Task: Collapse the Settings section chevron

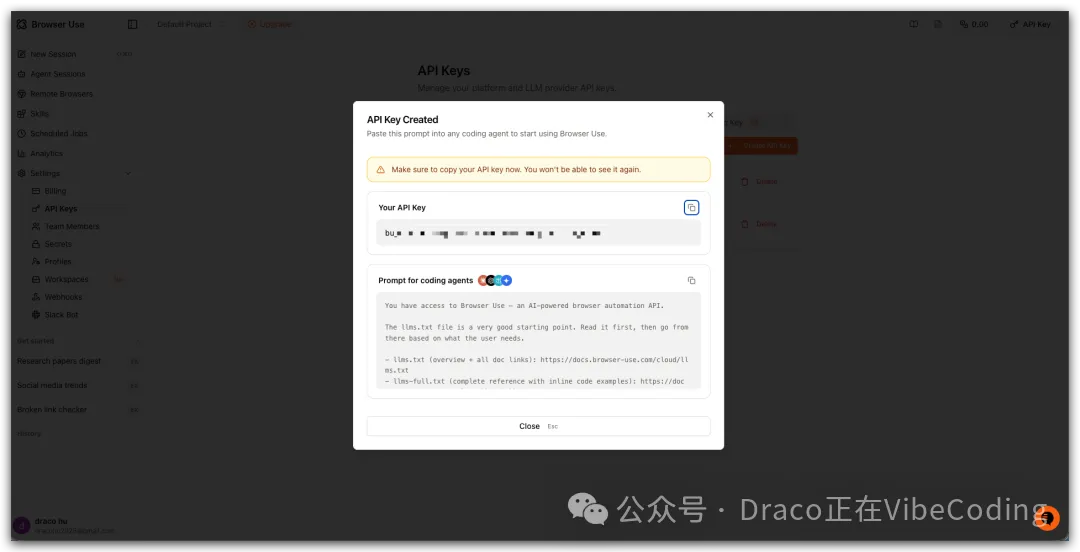Action: pos(128,174)
